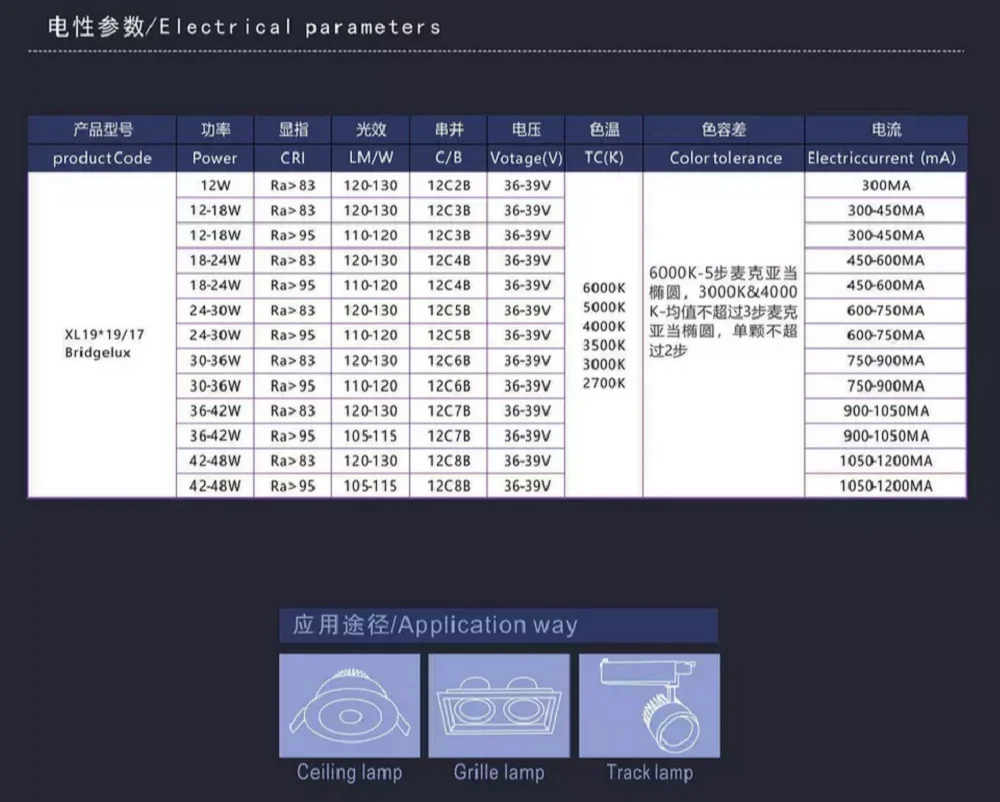Click the "productCode" column header
Screen dimensions: 1000x802
tap(102, 158)
